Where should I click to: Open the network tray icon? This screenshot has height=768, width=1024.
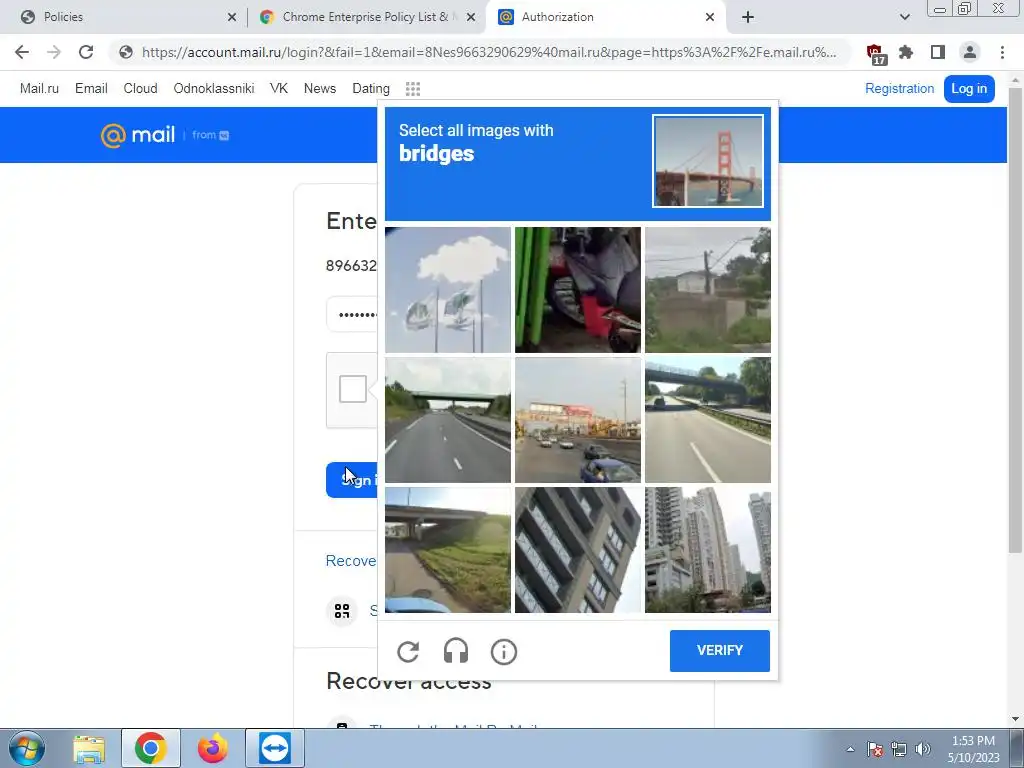click(899, 749)
